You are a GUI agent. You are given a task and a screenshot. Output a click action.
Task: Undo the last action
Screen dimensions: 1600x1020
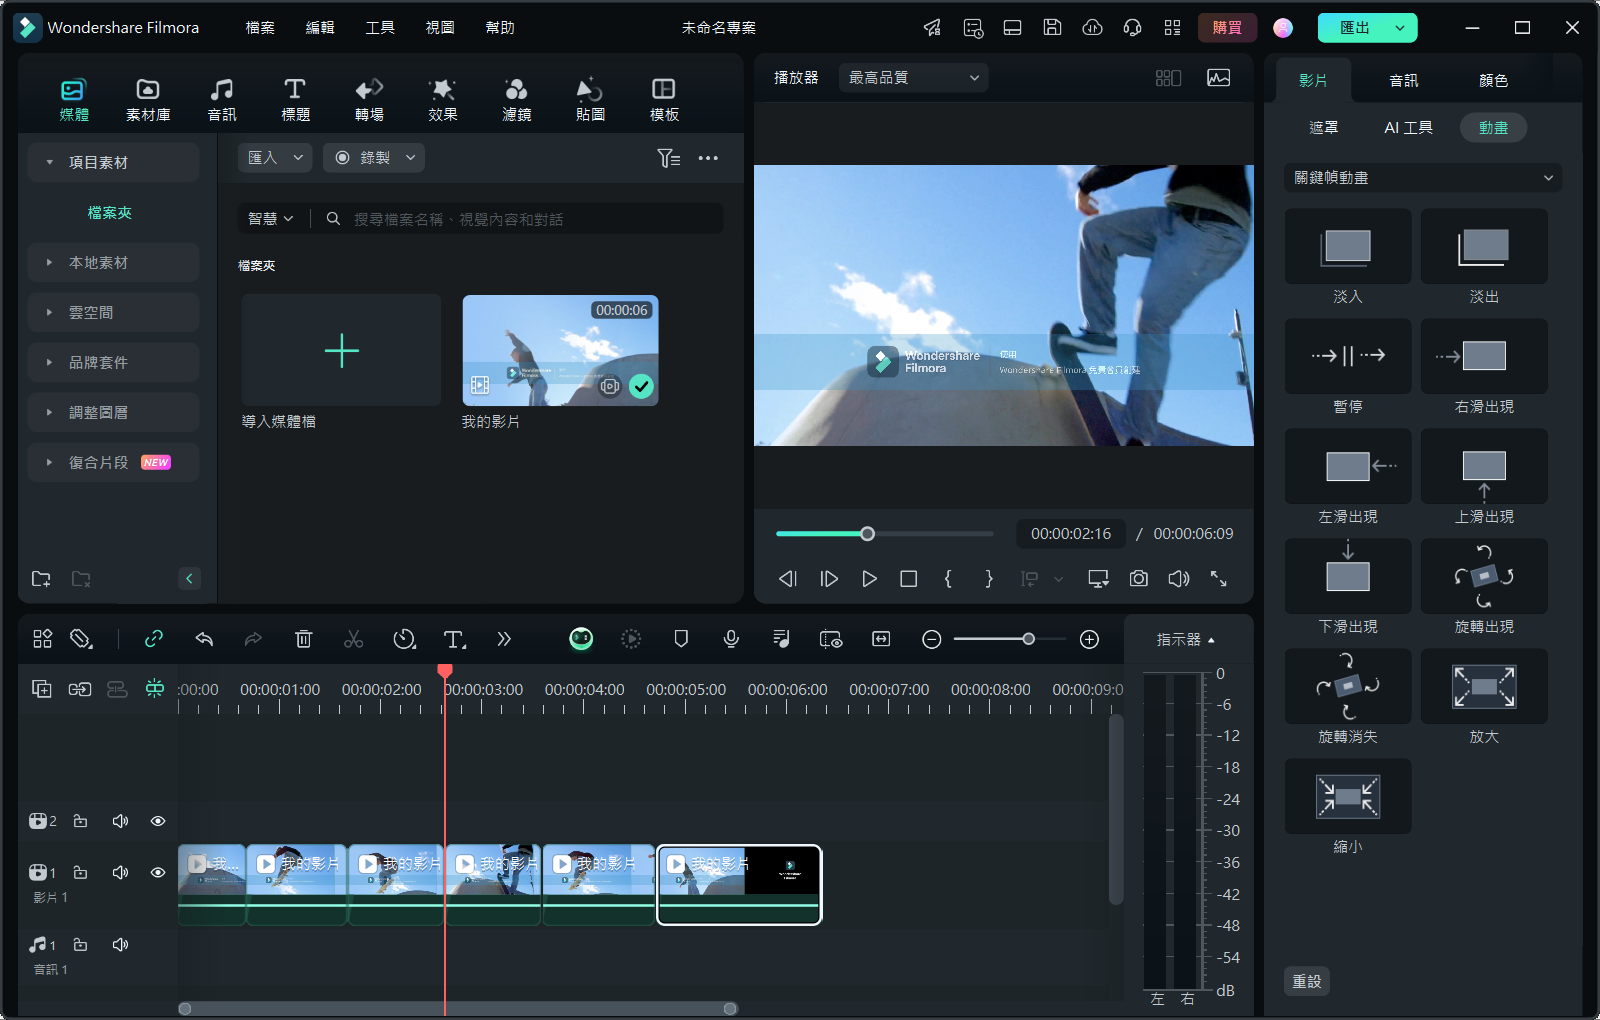tap(204, 639)
